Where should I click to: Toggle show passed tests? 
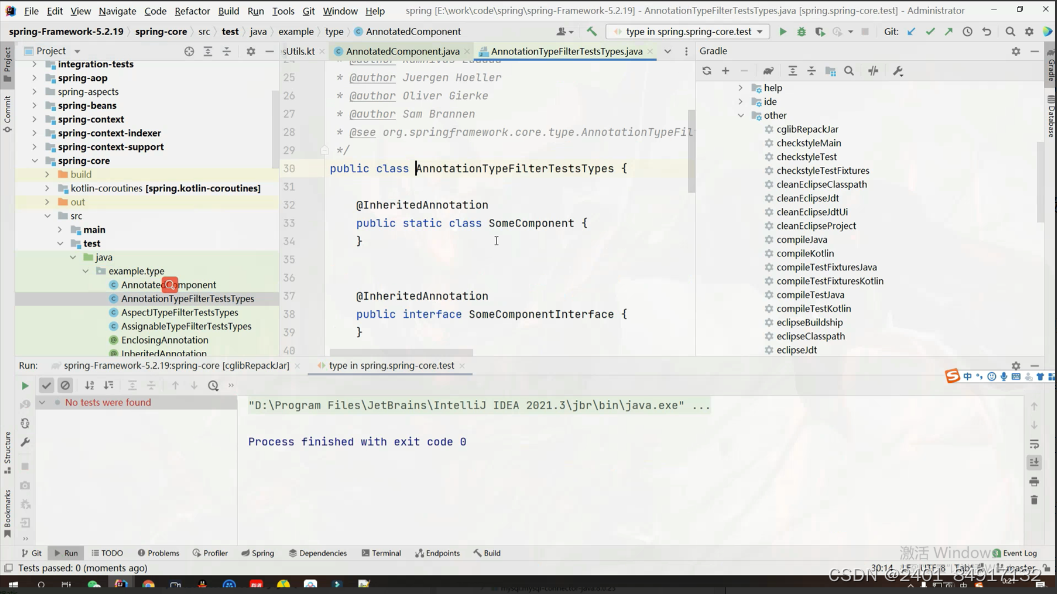click(46, 386)
